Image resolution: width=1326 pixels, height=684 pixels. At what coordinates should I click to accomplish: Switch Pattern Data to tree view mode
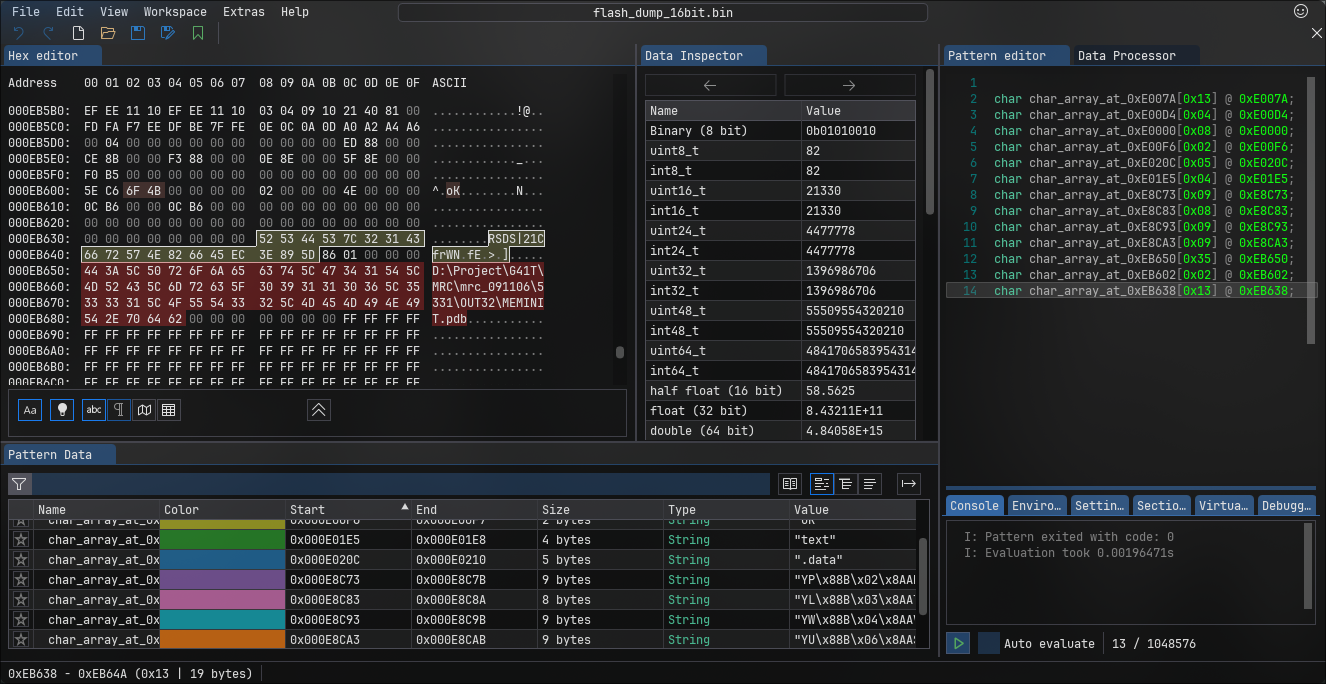(x=846, y=484)
